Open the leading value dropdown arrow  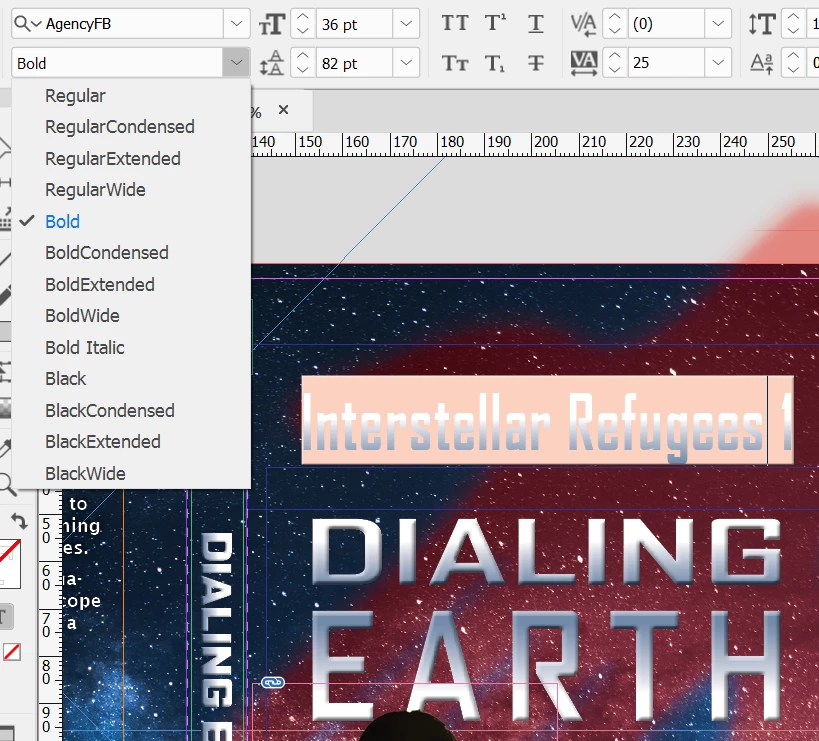tap(406, 63)
